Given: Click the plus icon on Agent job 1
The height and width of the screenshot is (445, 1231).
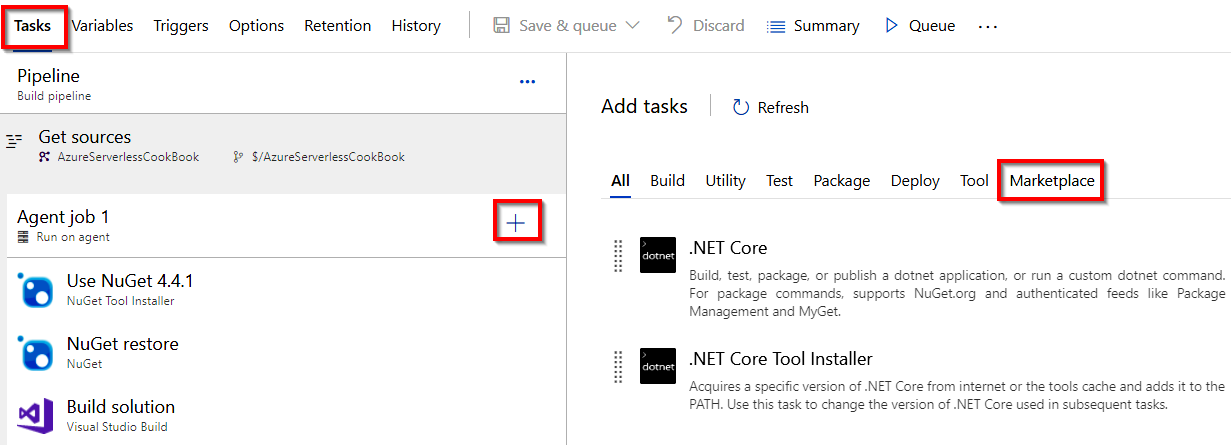Looking at the screenshot, I should pos(516,223).
